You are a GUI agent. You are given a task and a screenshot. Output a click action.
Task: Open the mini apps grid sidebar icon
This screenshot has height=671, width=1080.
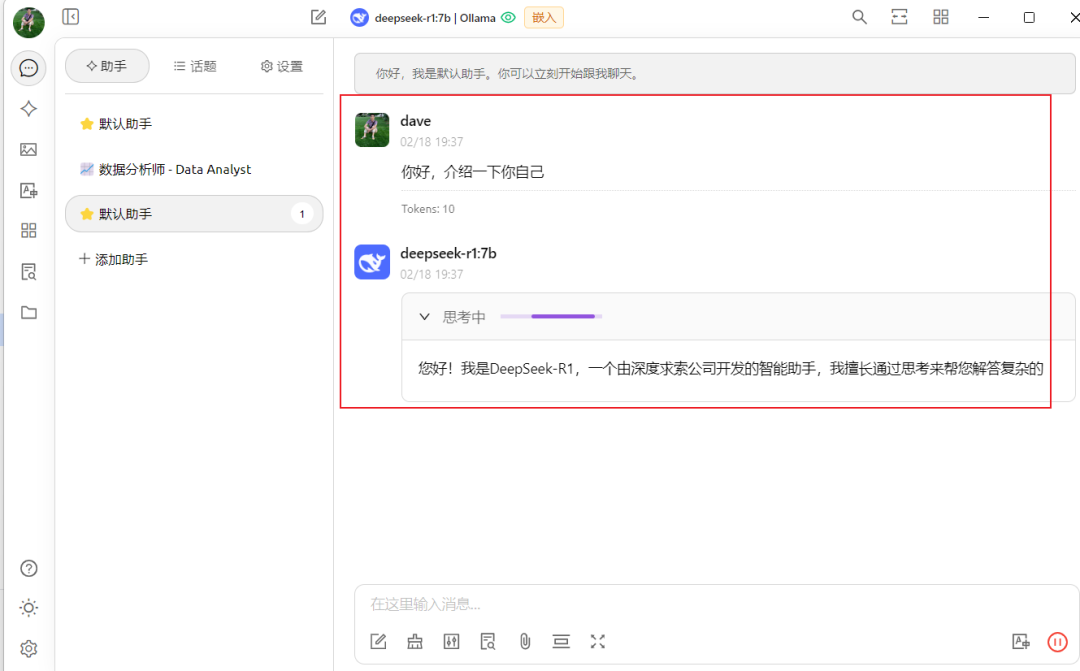coord(28,231)
